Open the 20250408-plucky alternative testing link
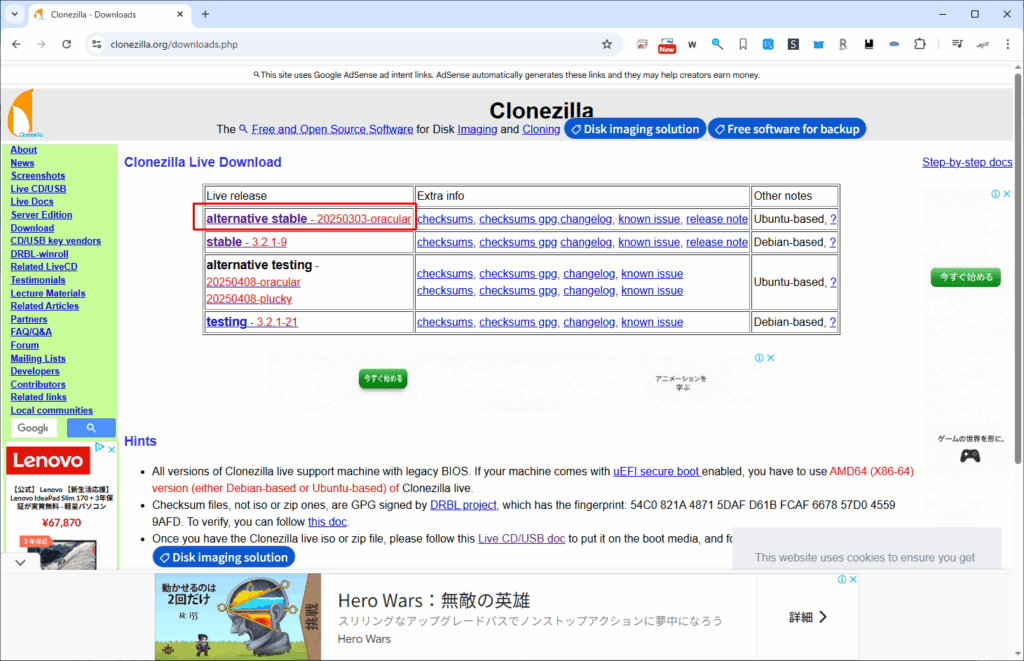Image resolution: width=1024 pixels, height=661 pixels. pyautogui.click(x=249, y=298)
